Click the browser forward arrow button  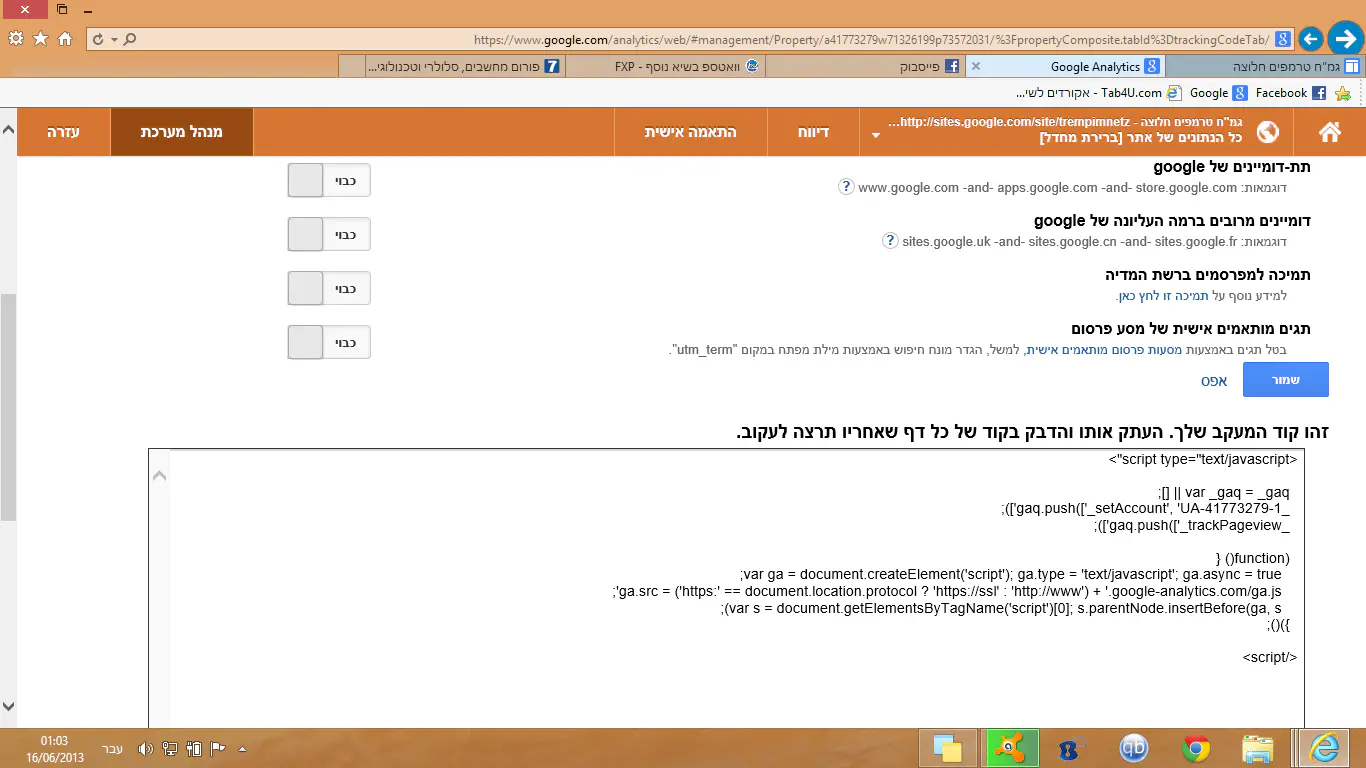click(1345, 39)
